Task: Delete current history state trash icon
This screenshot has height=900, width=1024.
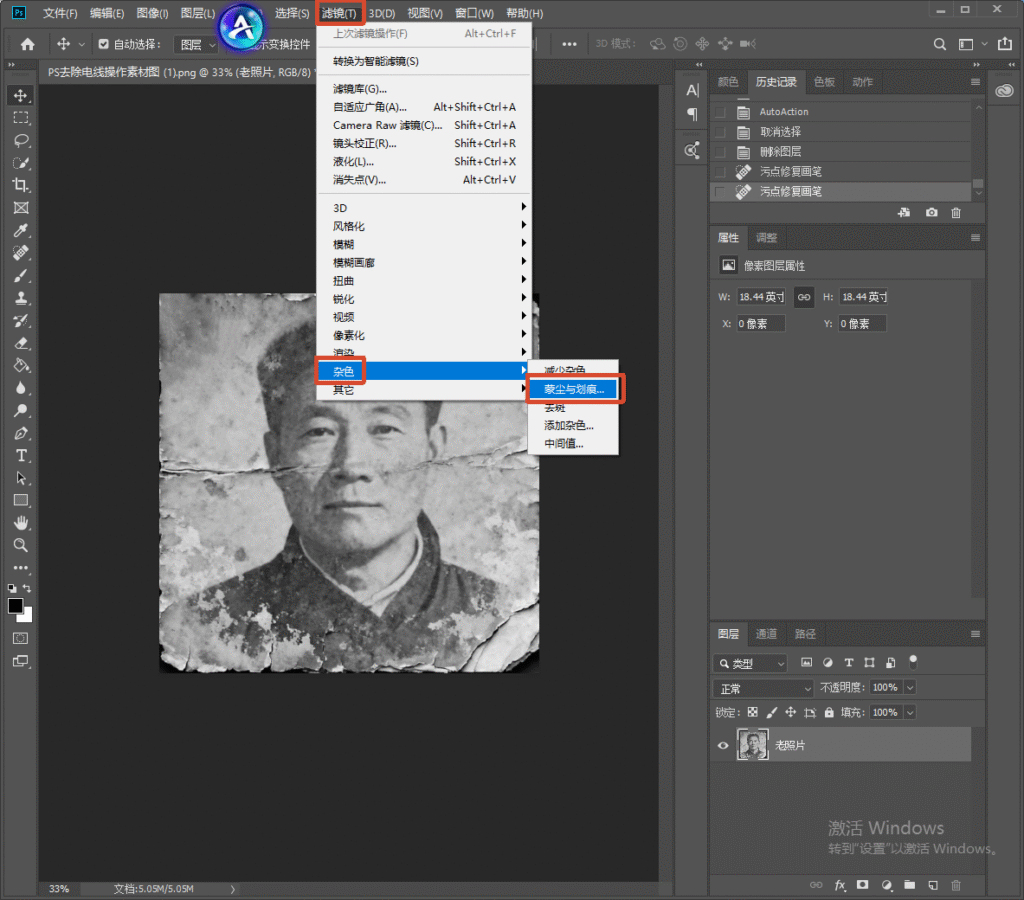Action: (x=956, y=213)
